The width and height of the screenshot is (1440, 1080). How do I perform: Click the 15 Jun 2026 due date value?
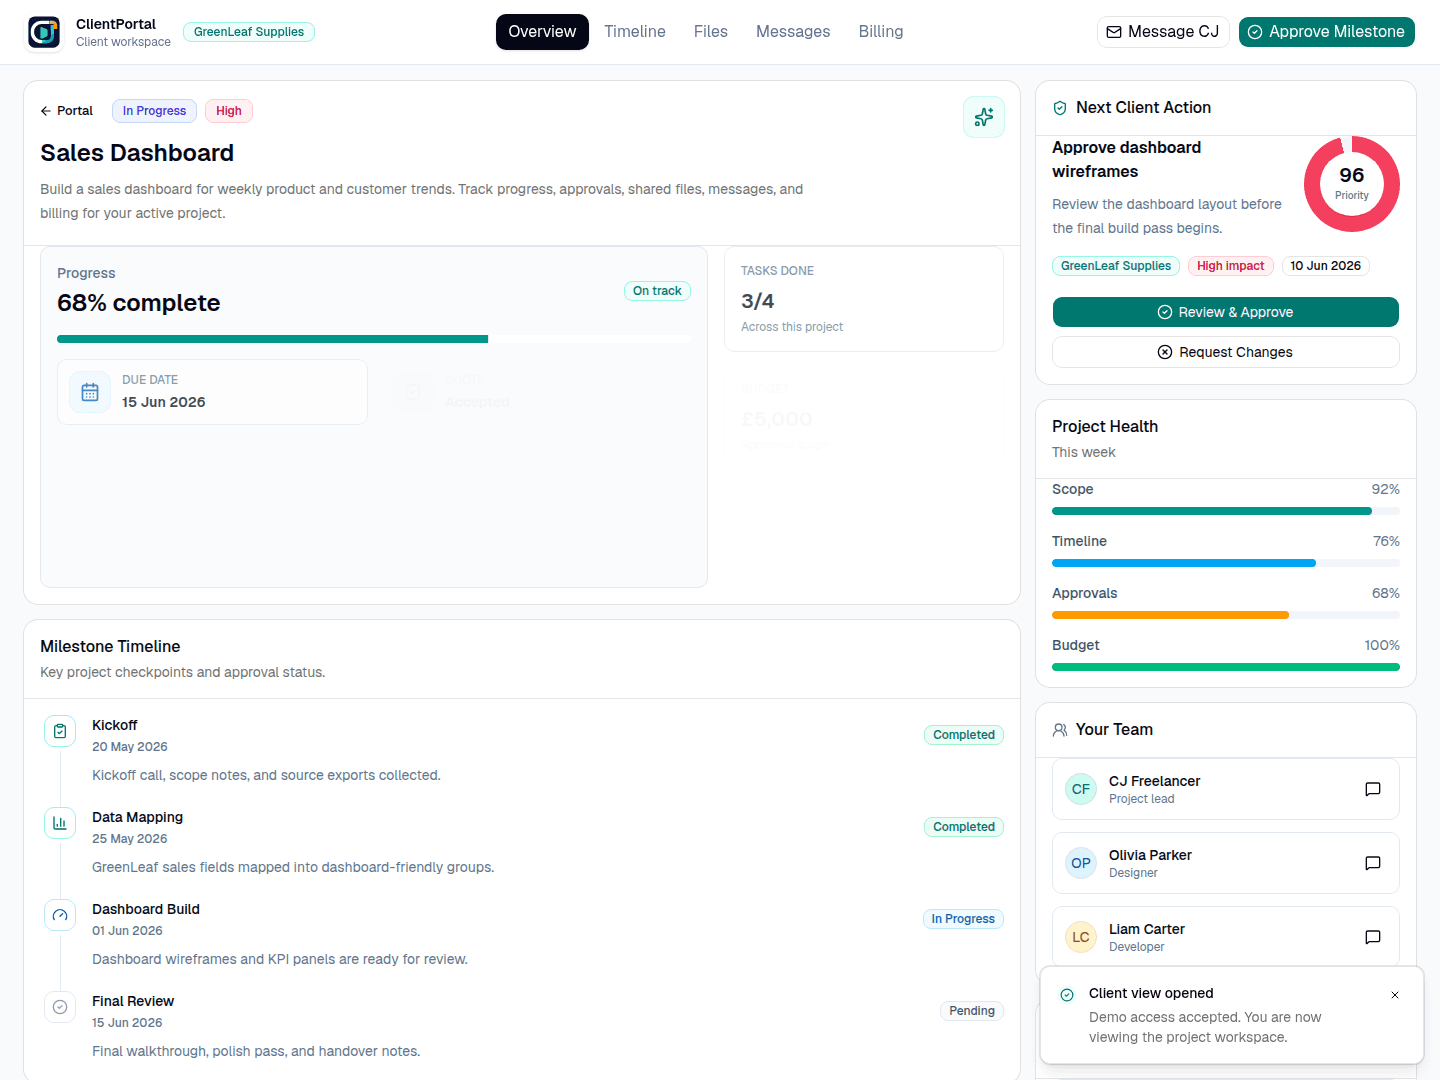tap(164, 402)
